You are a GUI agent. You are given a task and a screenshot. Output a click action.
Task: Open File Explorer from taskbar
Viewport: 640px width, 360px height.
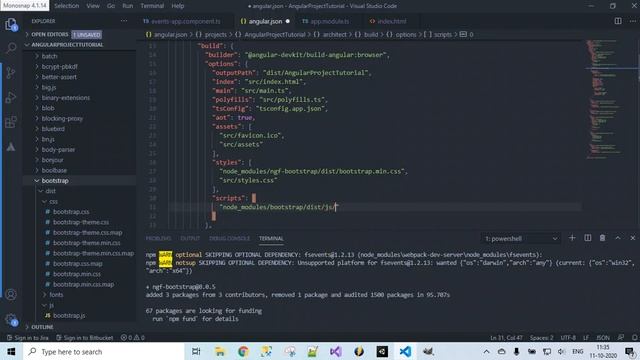click(220, 351)
